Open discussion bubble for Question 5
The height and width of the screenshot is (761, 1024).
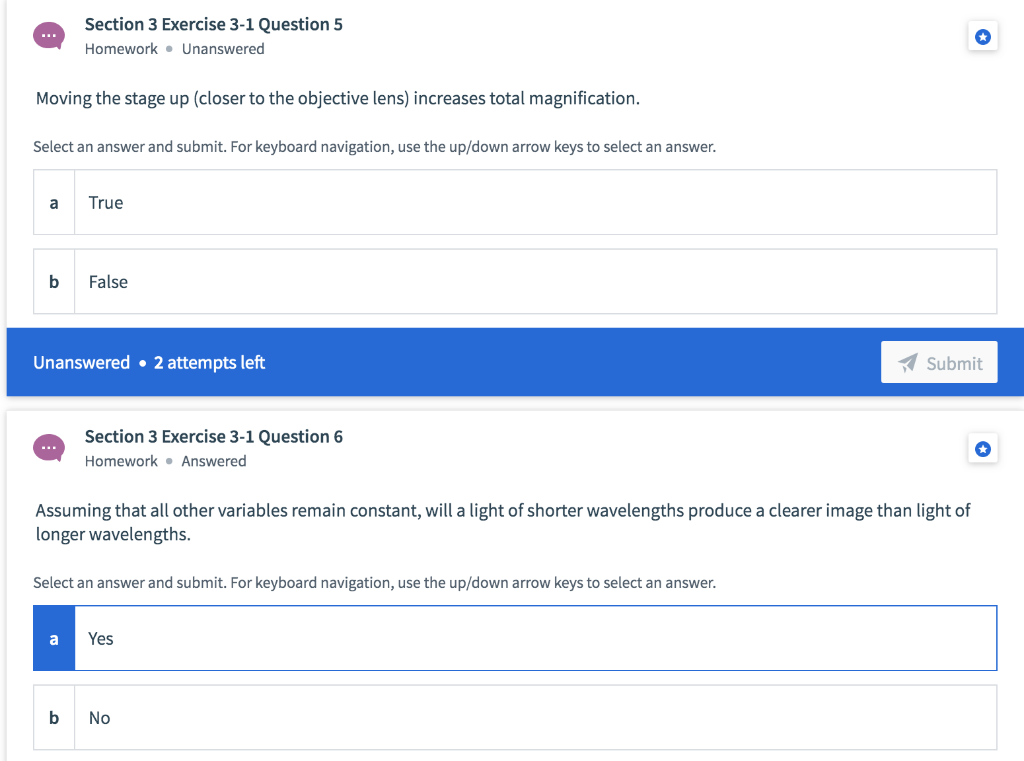[47, 36]
